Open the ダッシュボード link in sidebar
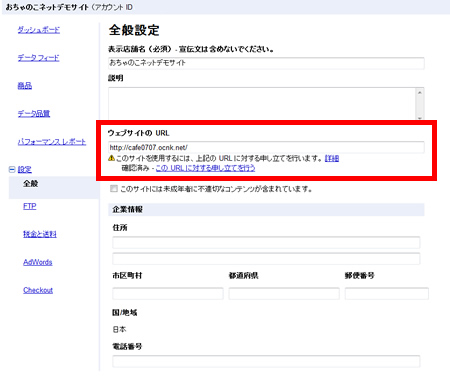Image resolution: width=450 pixels, height=380 pixels. pos(39,30)
